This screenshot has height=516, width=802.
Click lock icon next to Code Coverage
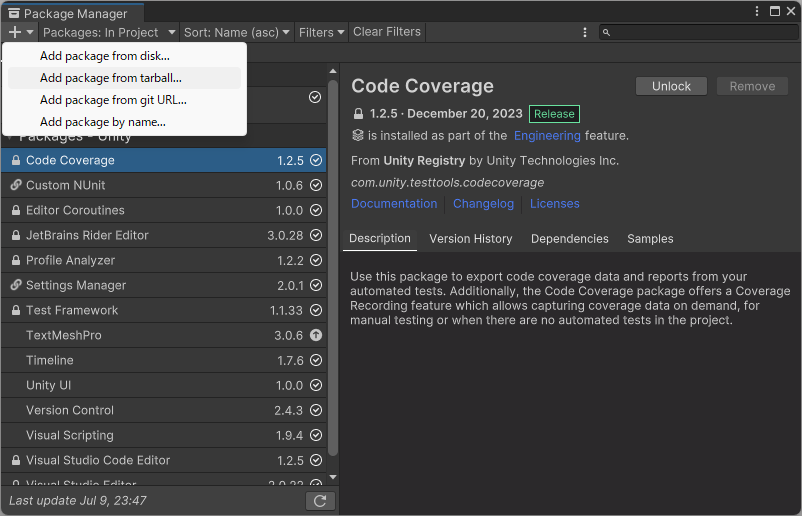16,160
